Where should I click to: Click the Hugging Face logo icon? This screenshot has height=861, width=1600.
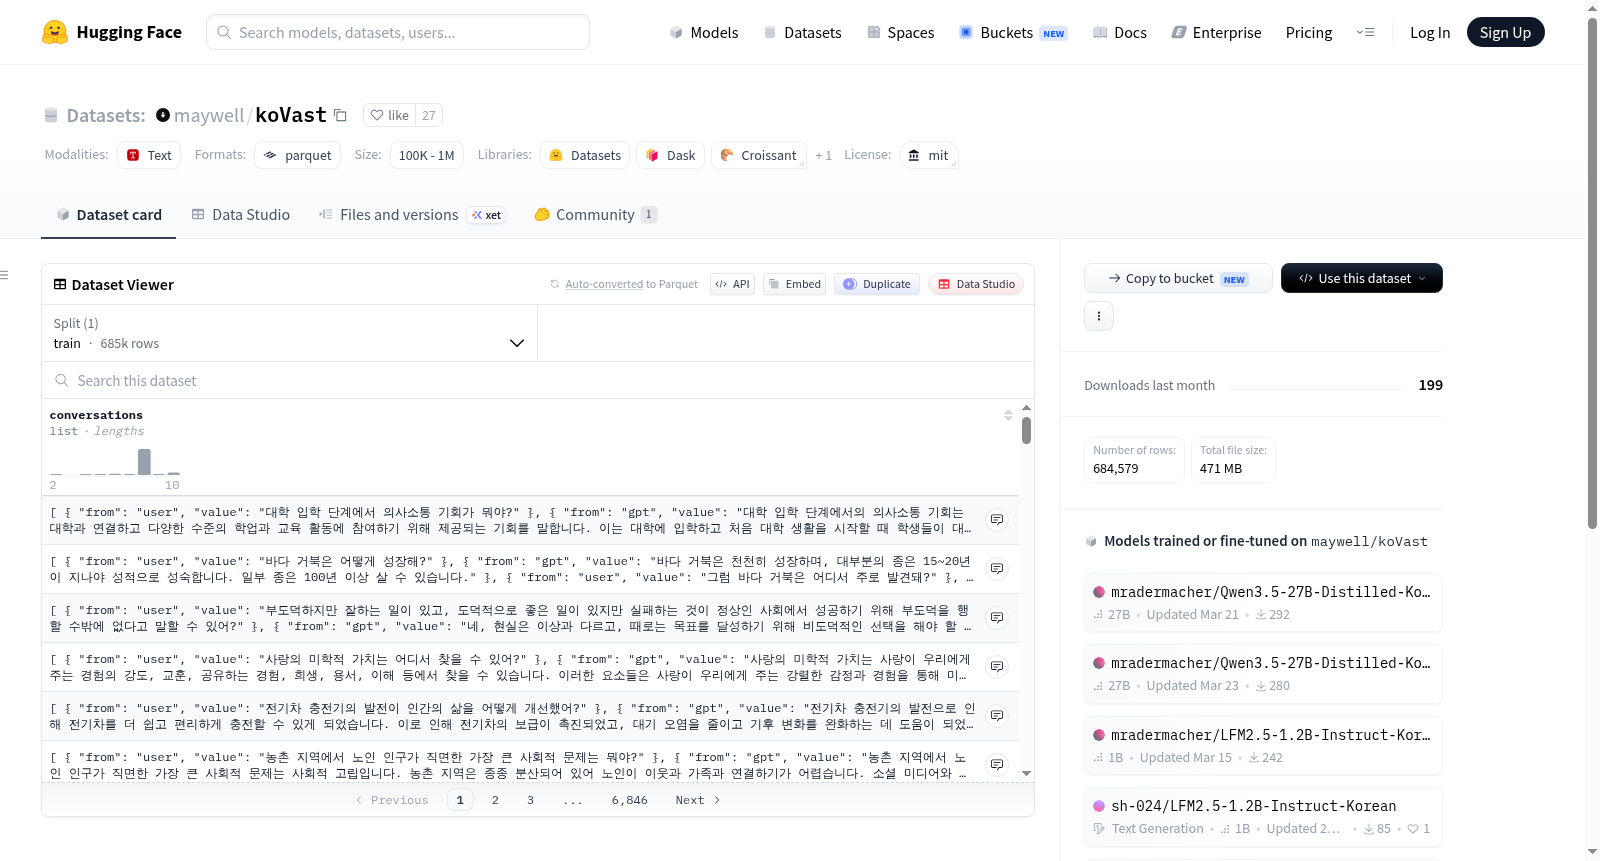55,32
